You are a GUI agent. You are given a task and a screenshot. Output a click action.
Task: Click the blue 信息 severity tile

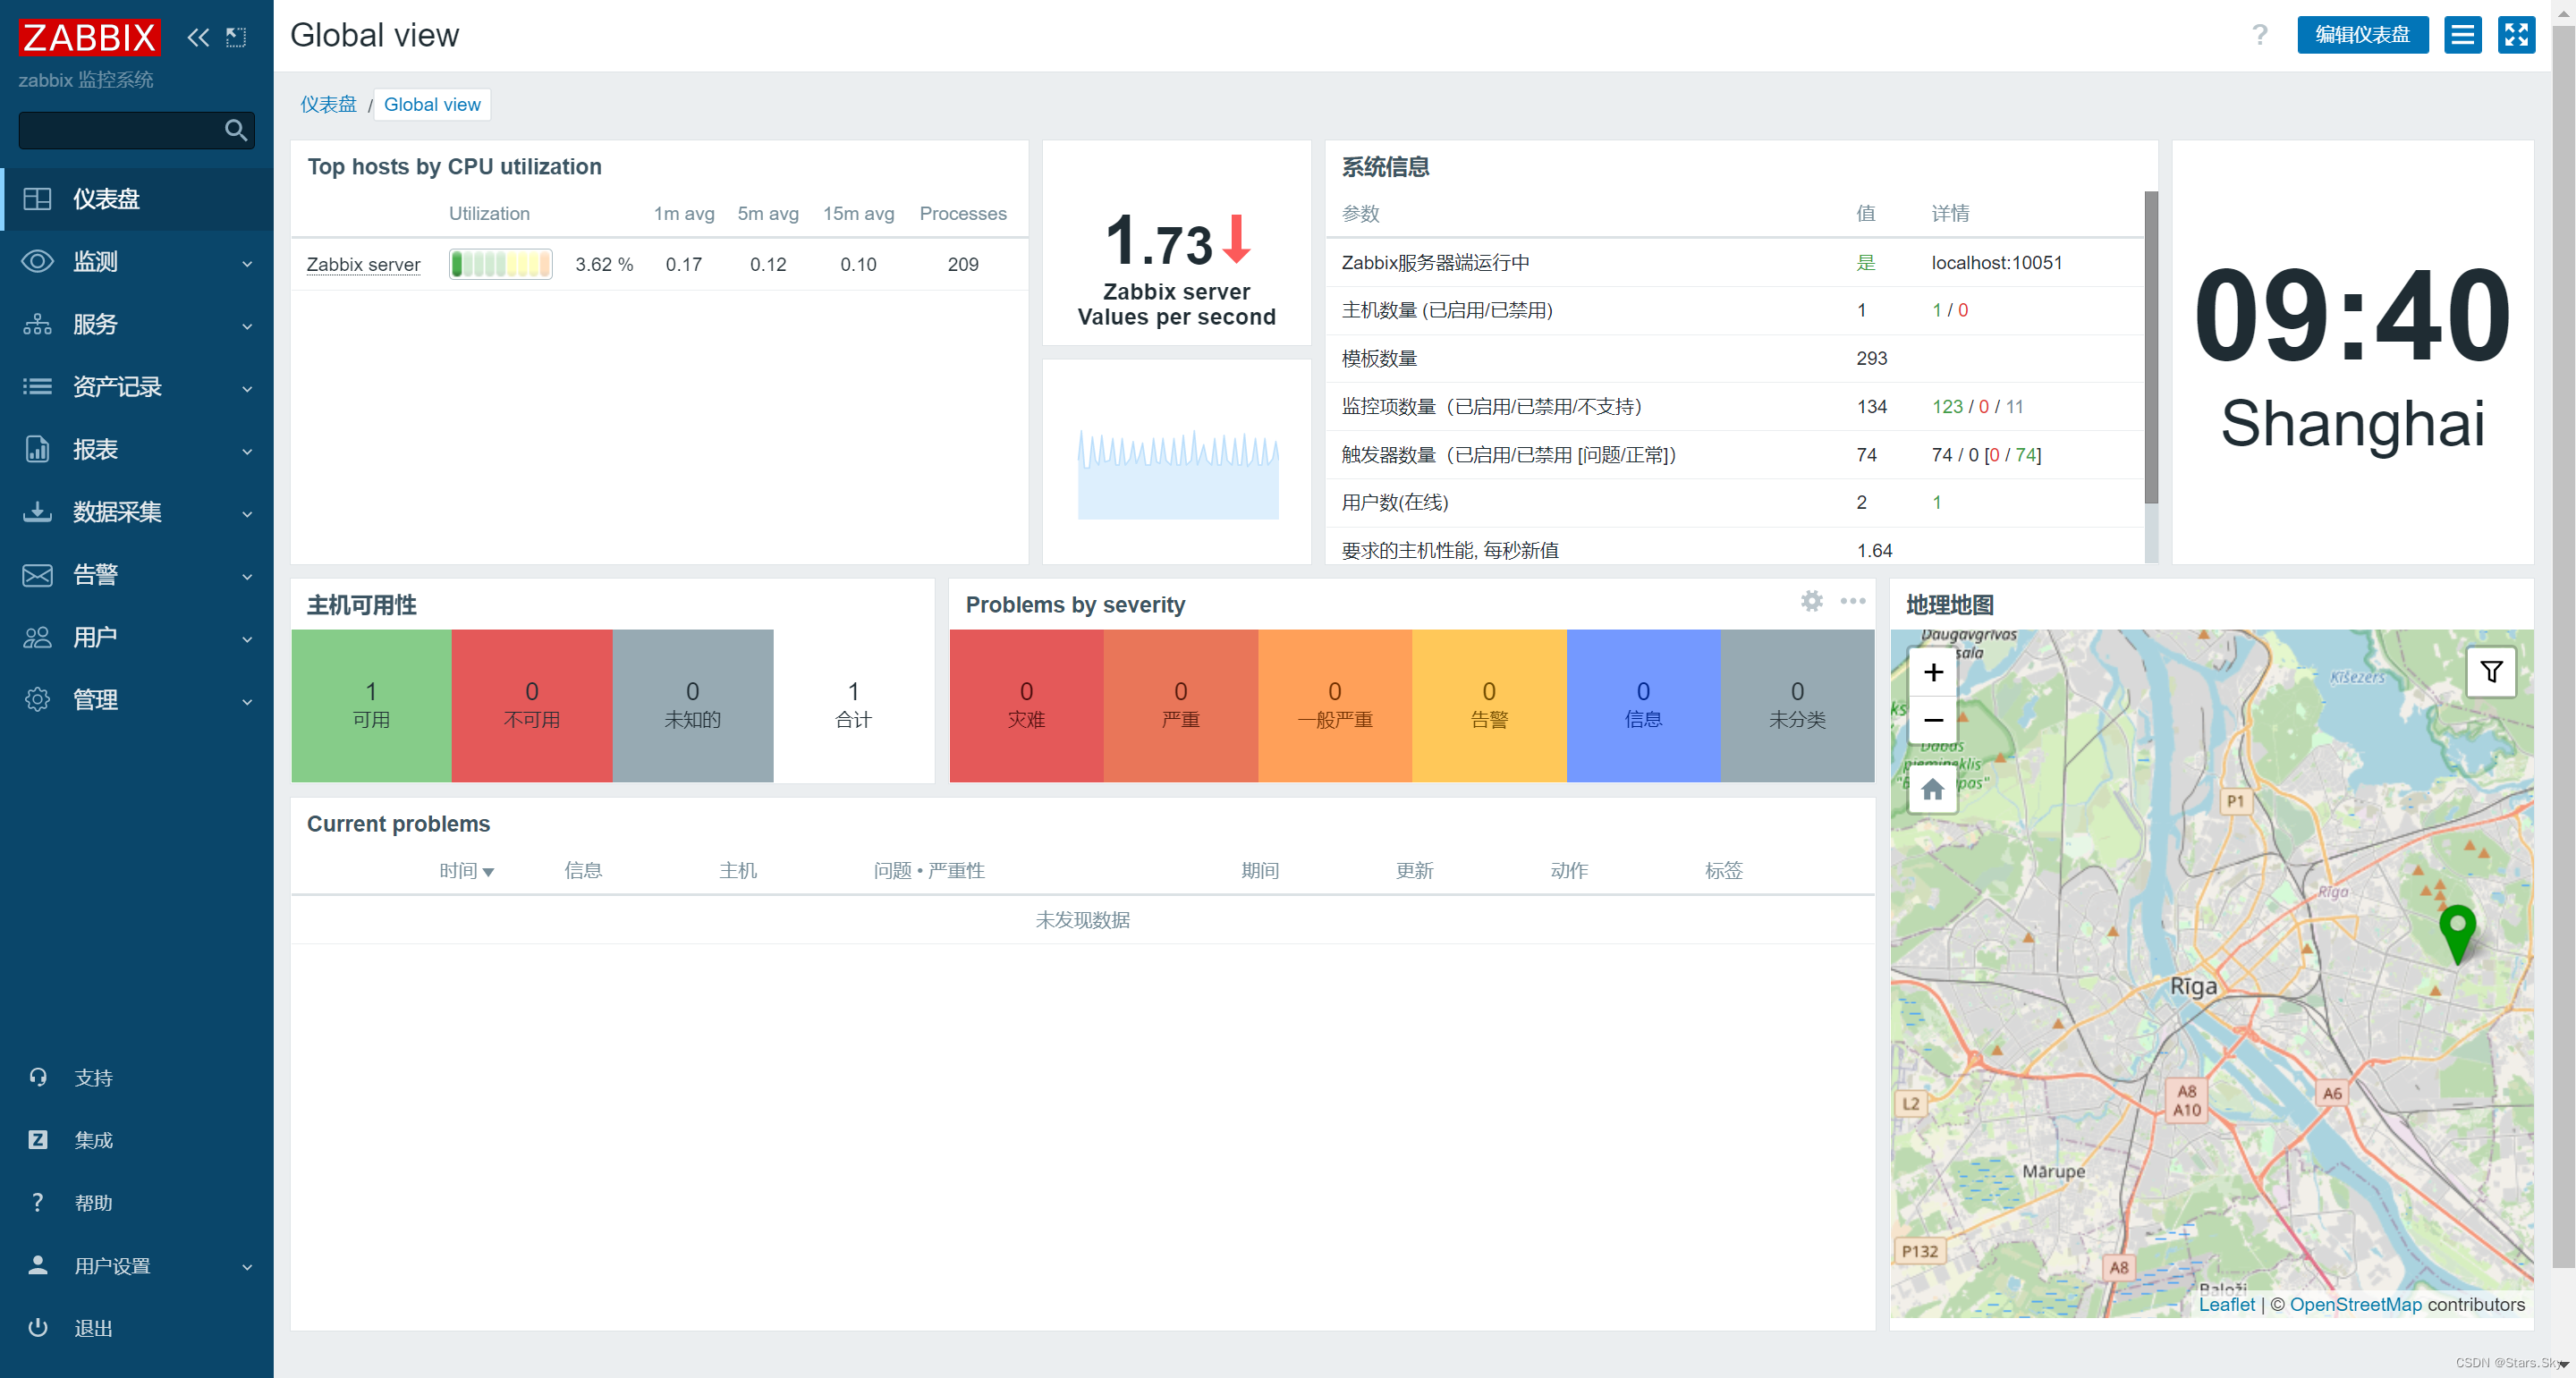click(x=1643, y=705)
